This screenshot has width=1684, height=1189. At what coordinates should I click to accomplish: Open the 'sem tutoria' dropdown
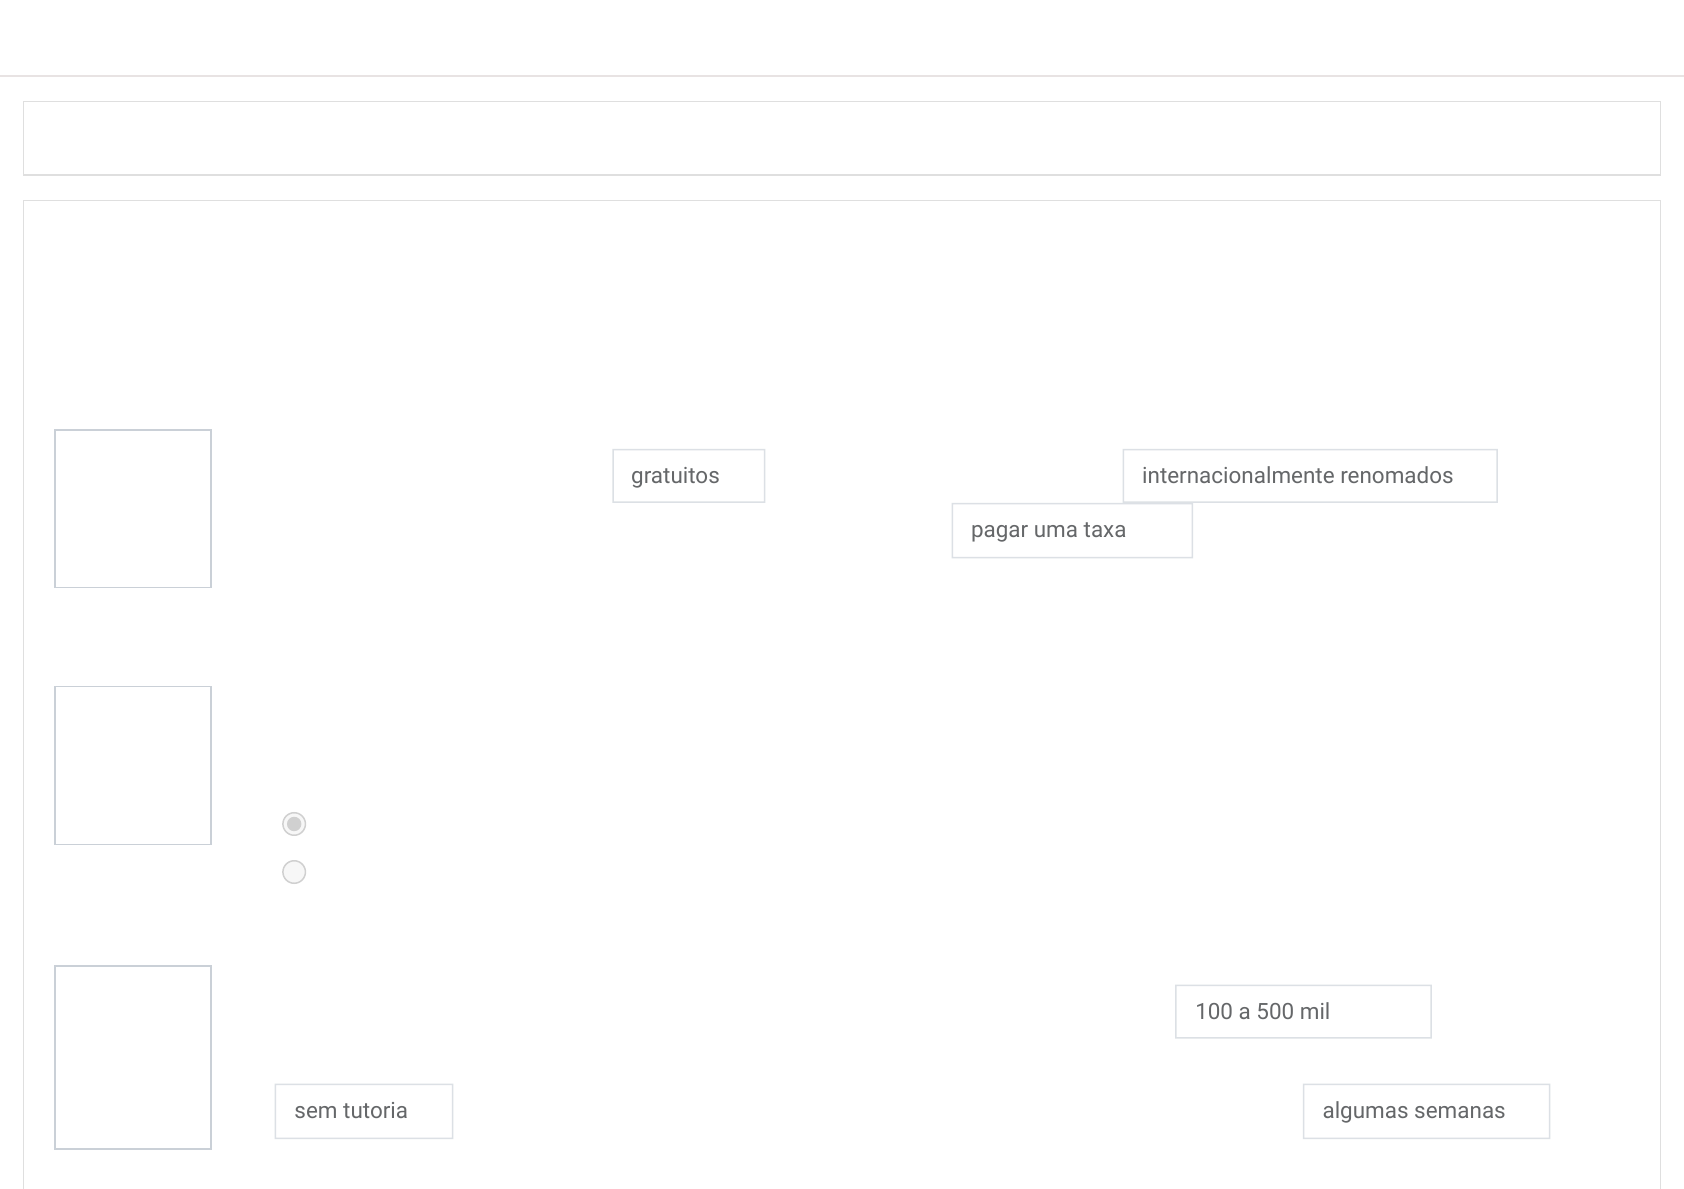[x=363, y=1111]
